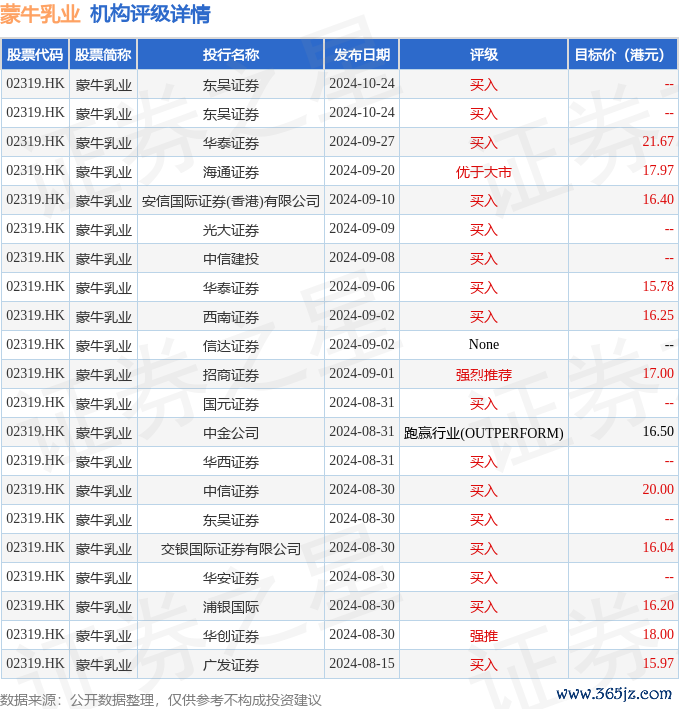679x709 pixels.
Task: Click 浦银国际 broker name
Action: click(x=231, y=606)
